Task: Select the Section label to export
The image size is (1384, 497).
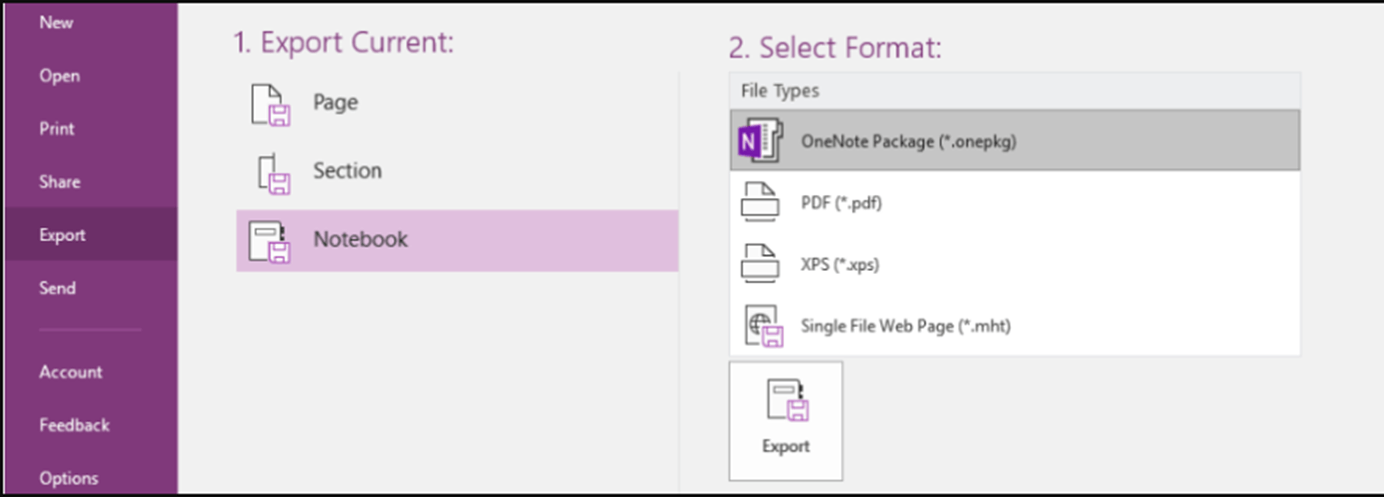Action: click(347, 171)
